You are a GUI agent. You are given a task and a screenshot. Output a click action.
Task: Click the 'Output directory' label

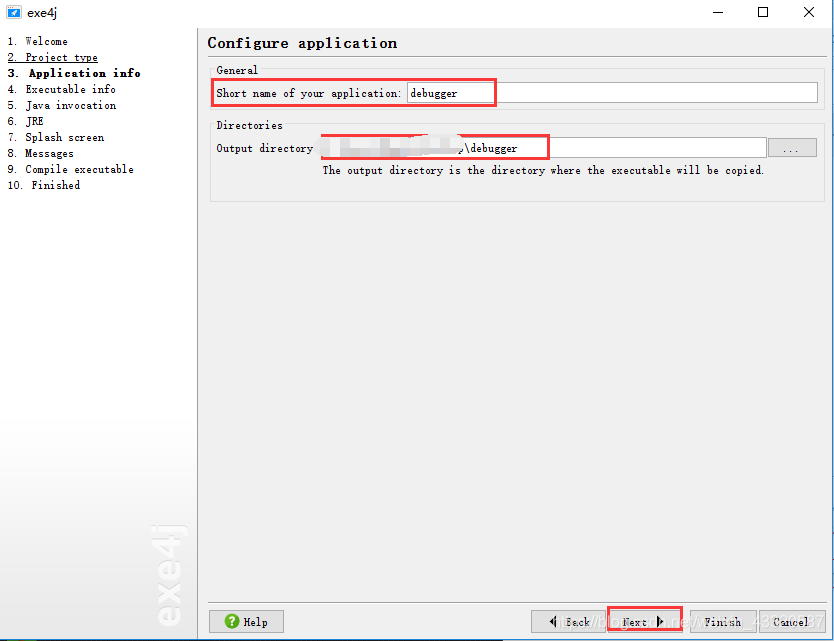(264, 148)
